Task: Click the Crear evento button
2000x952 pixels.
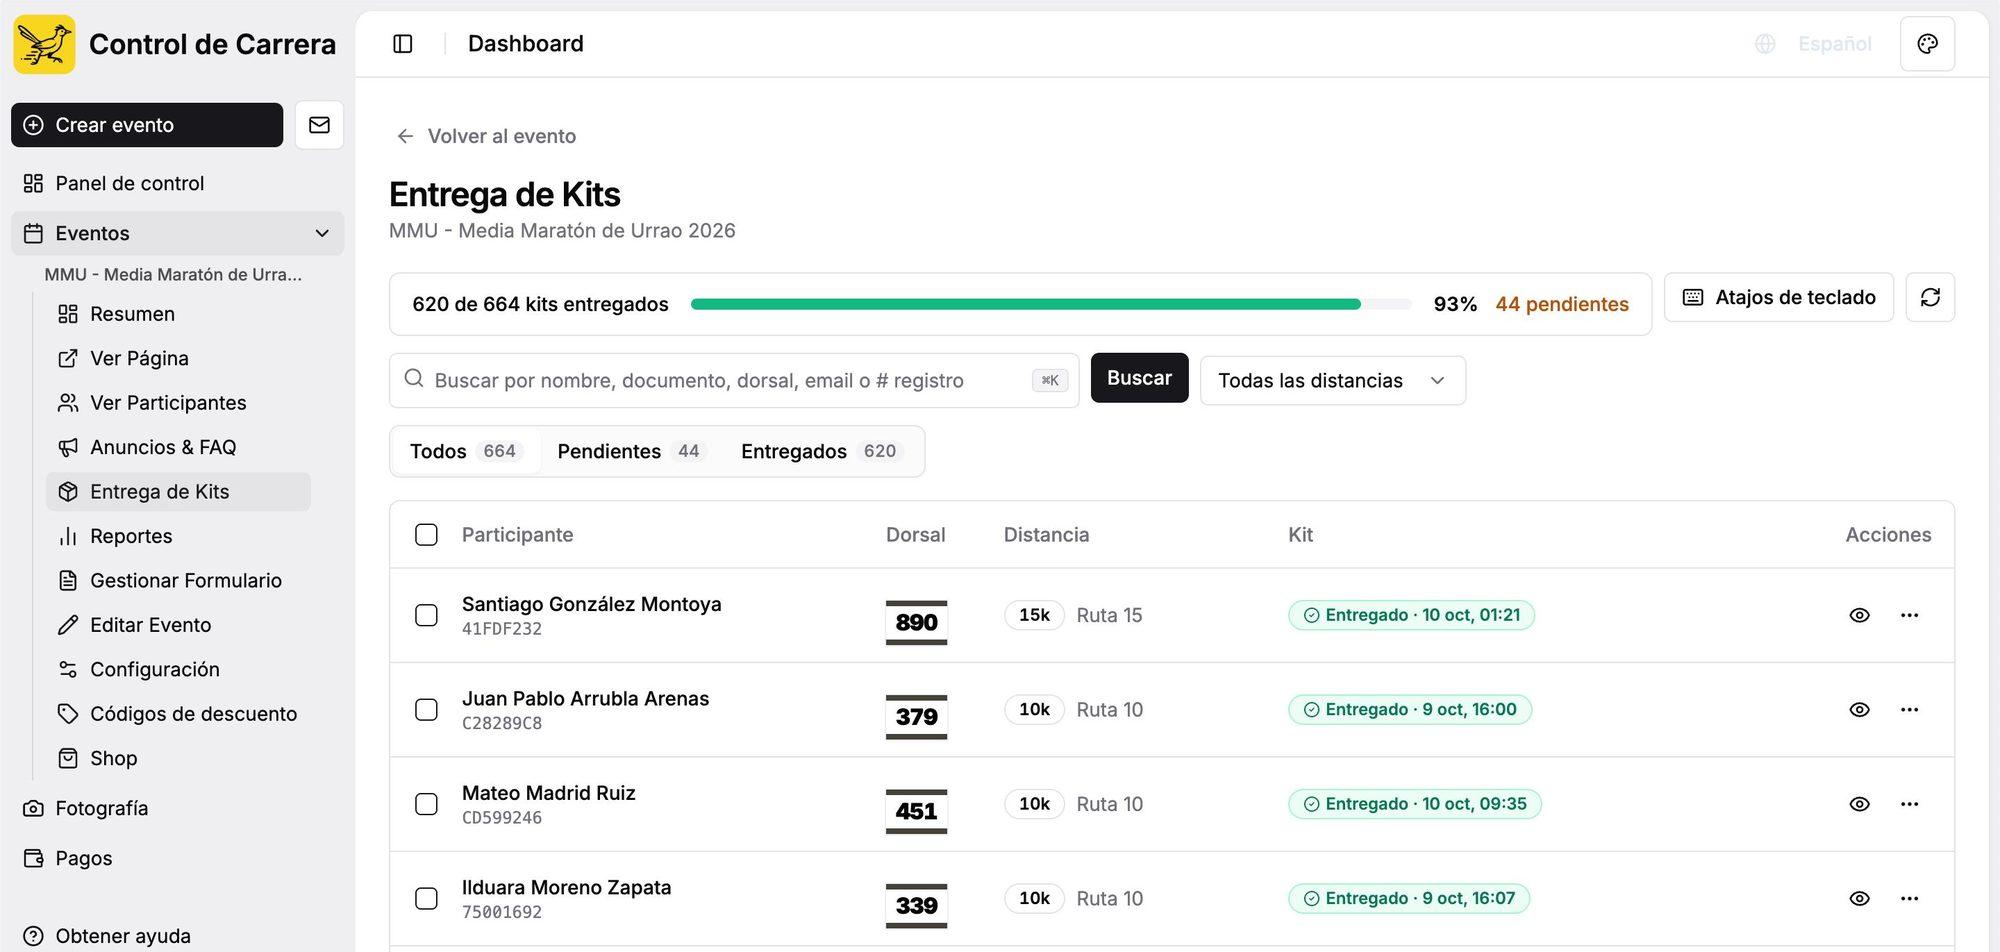Action: pos(147,125)
